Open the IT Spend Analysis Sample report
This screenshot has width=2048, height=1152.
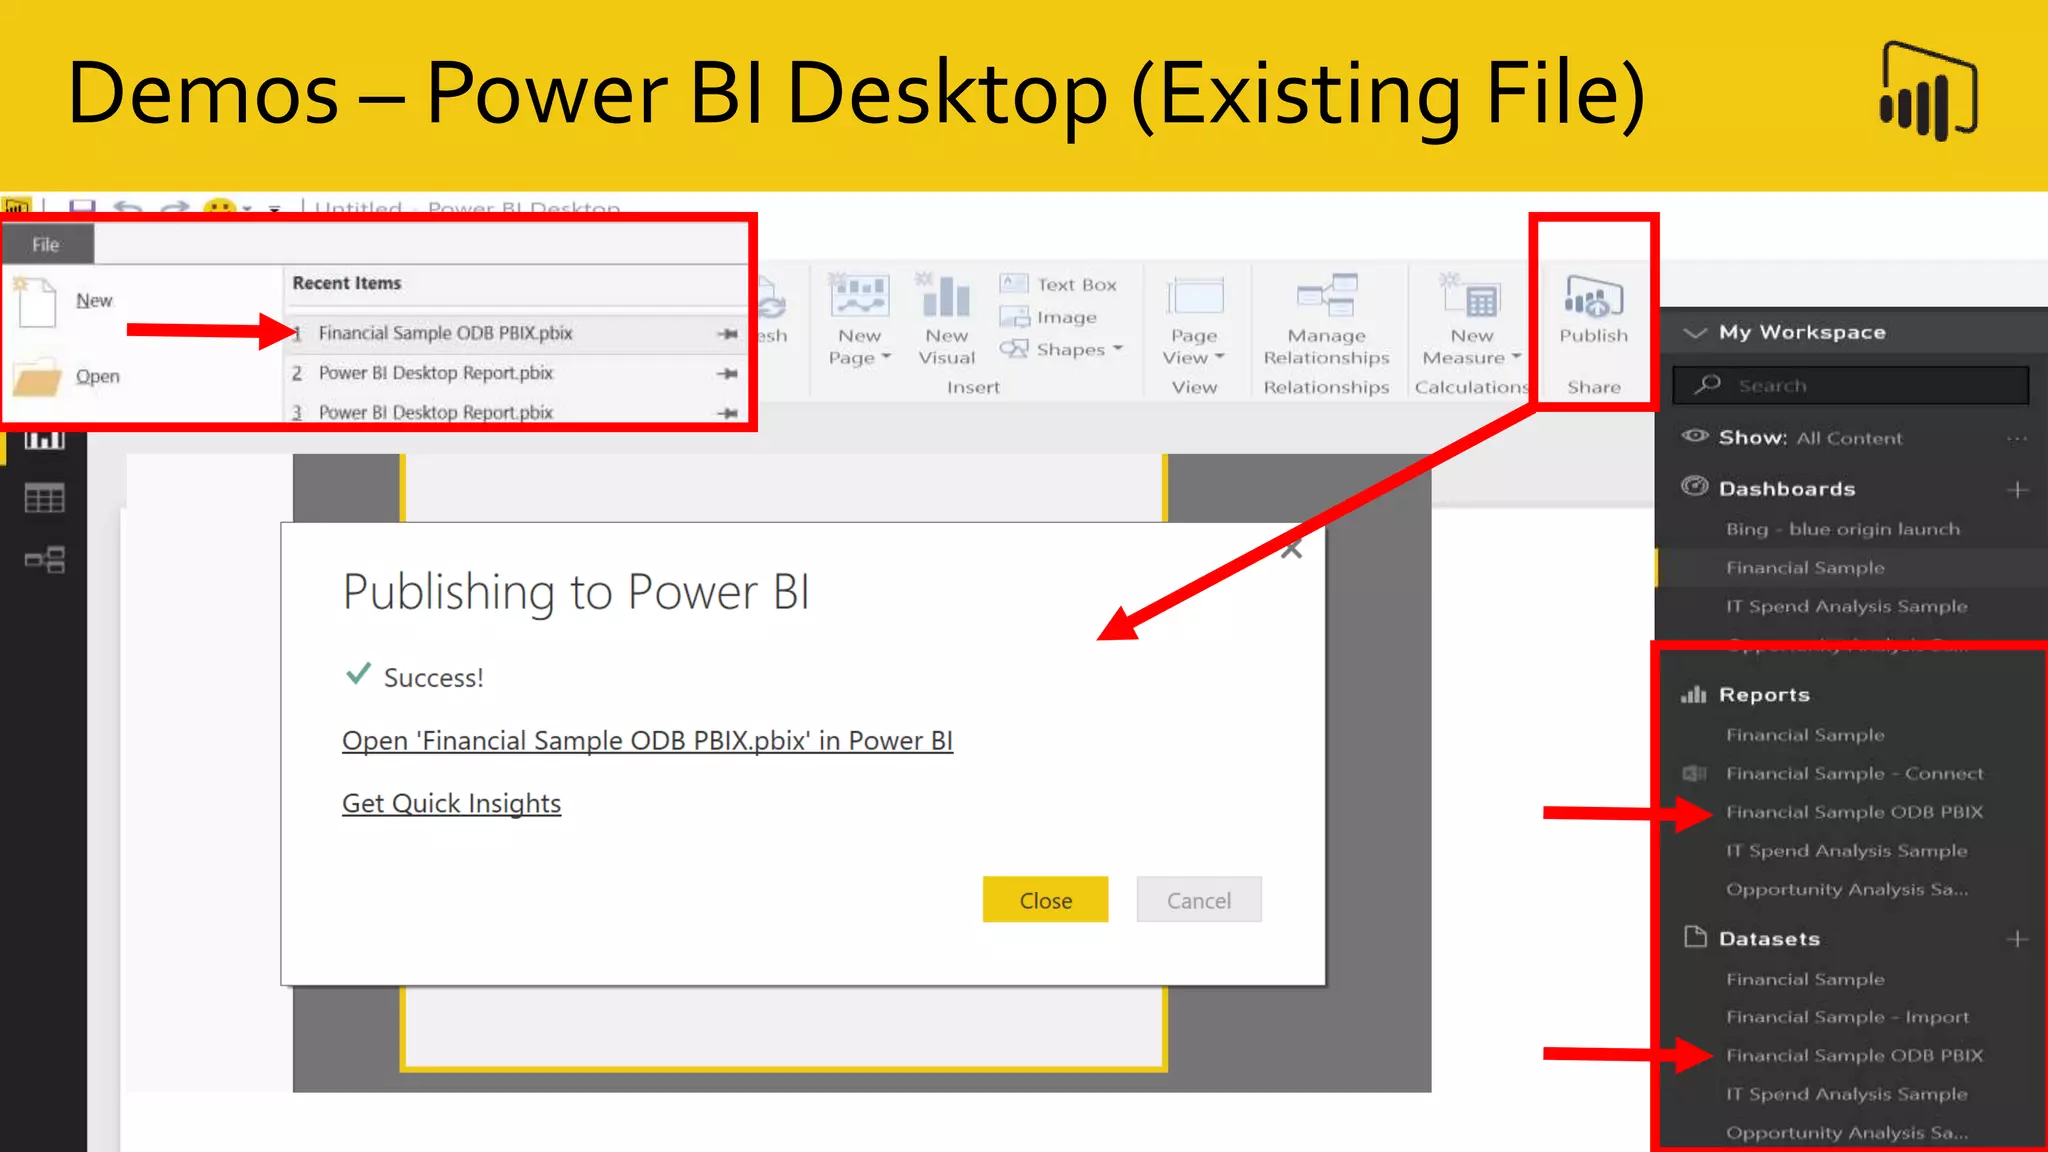[x=1846, y=852]
